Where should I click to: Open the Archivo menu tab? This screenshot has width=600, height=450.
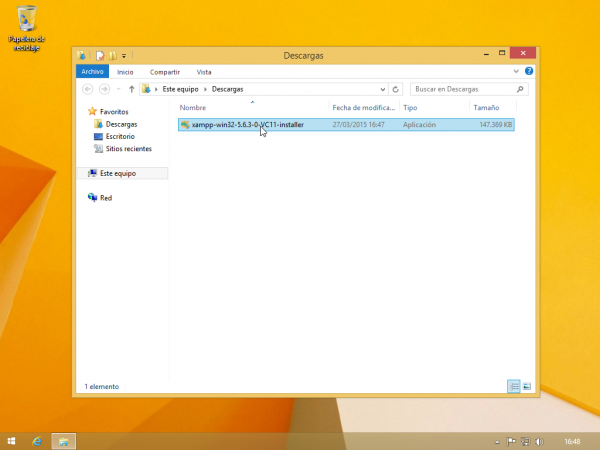[92, 72]
